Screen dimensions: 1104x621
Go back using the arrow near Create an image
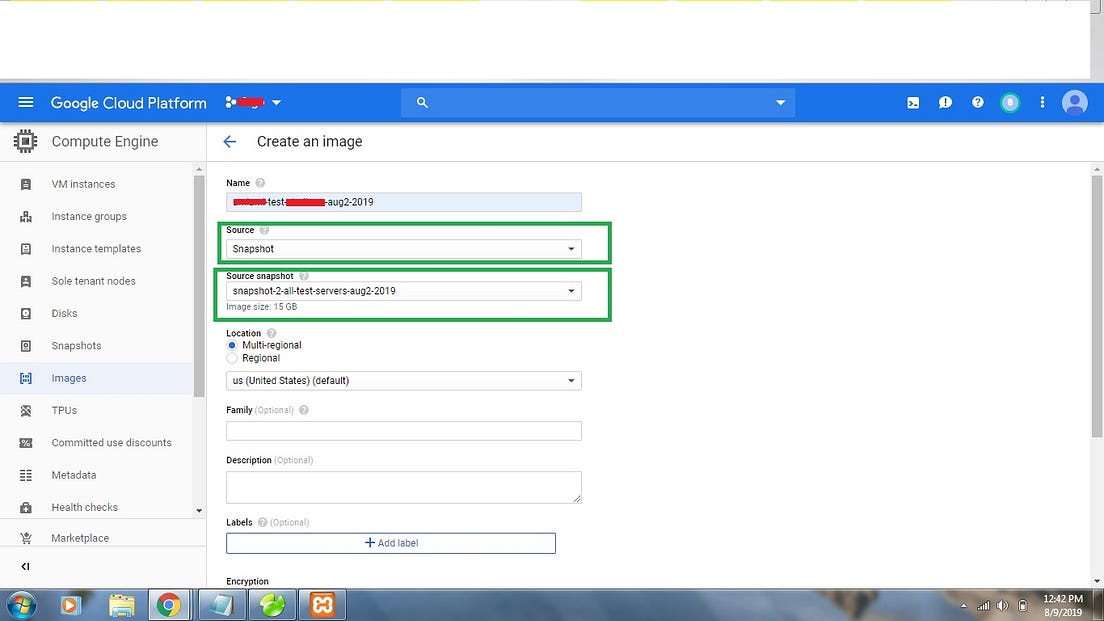coord(229,141)
